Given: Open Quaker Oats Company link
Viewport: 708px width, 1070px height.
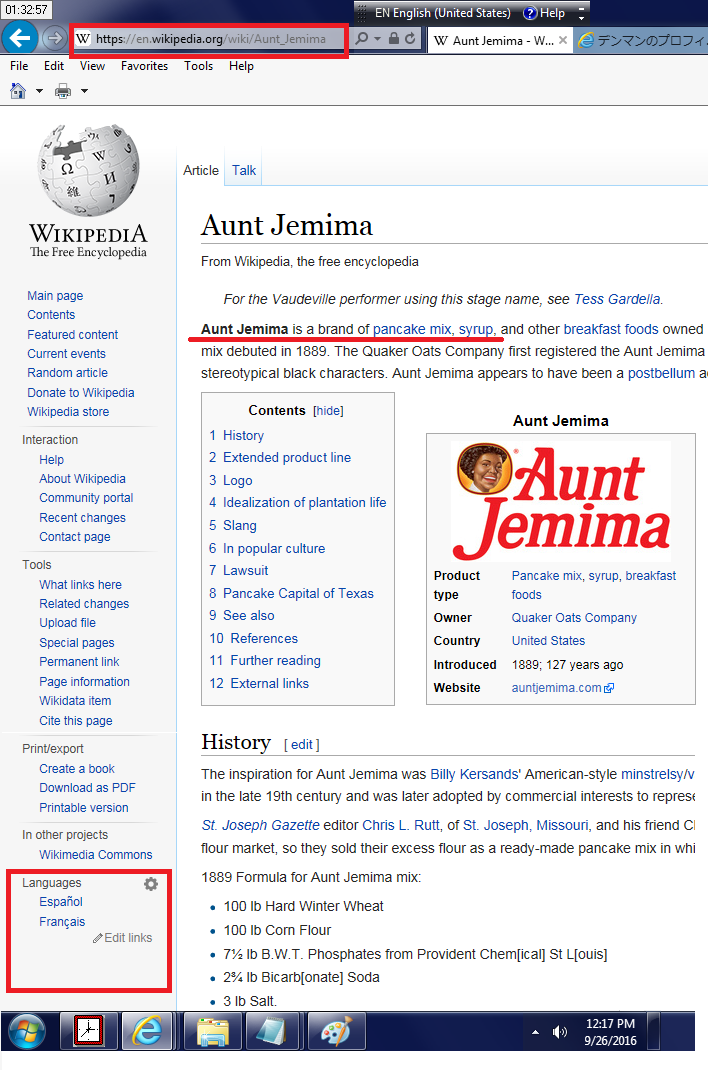Looking at the screenshot, I should (x=574, y=618).
